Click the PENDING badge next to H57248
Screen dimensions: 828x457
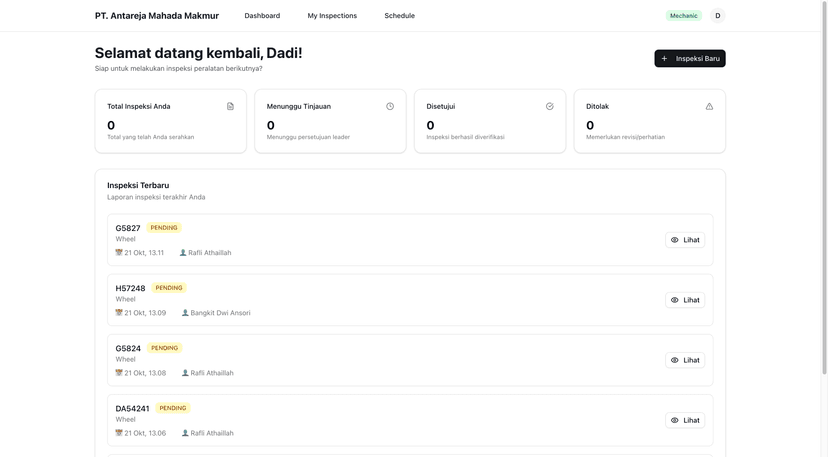tap(169, 288)
